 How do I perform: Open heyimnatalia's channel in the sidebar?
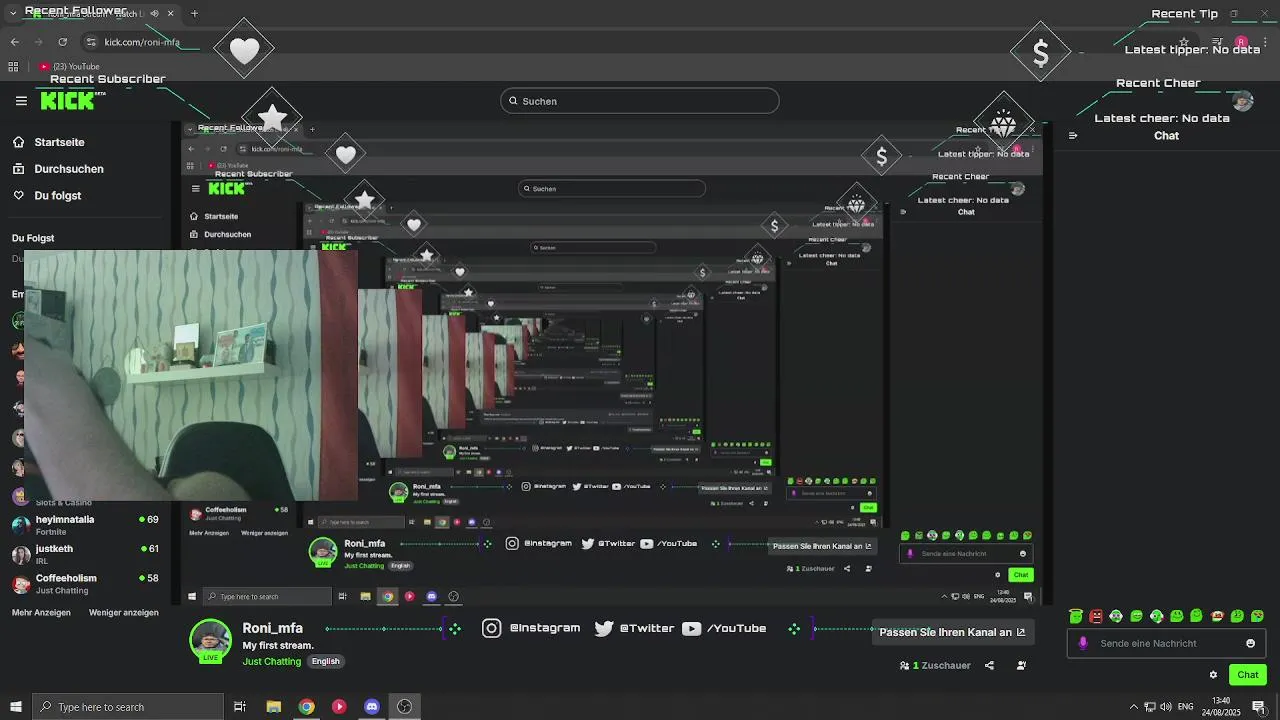[x=85, y=525]
